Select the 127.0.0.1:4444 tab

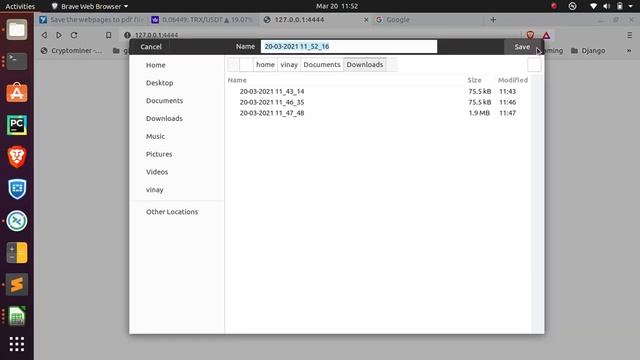[x=316, y=20]
